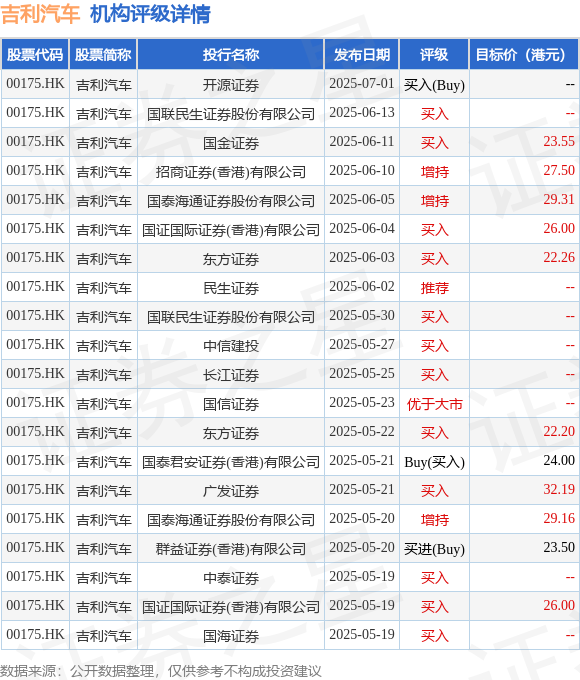Viewport: 580px width, 680px height.
Task: Click target price 27.50 for 招商证券
Action: point(559,170)
